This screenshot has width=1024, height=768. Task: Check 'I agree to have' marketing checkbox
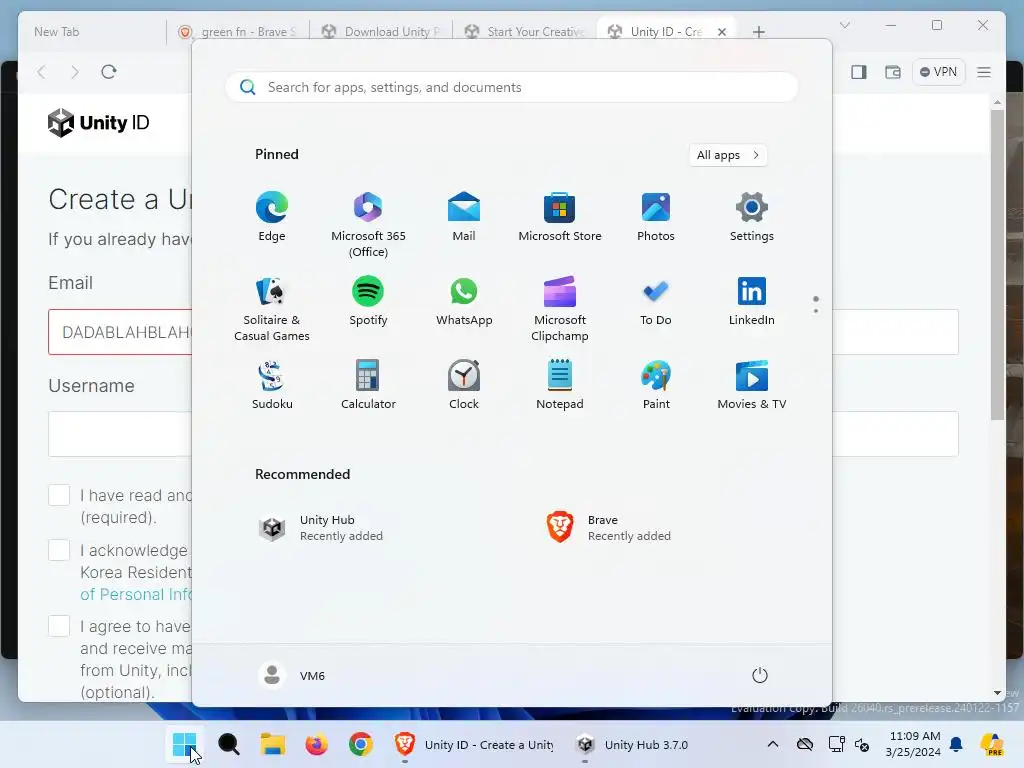(x=59, y=626)
